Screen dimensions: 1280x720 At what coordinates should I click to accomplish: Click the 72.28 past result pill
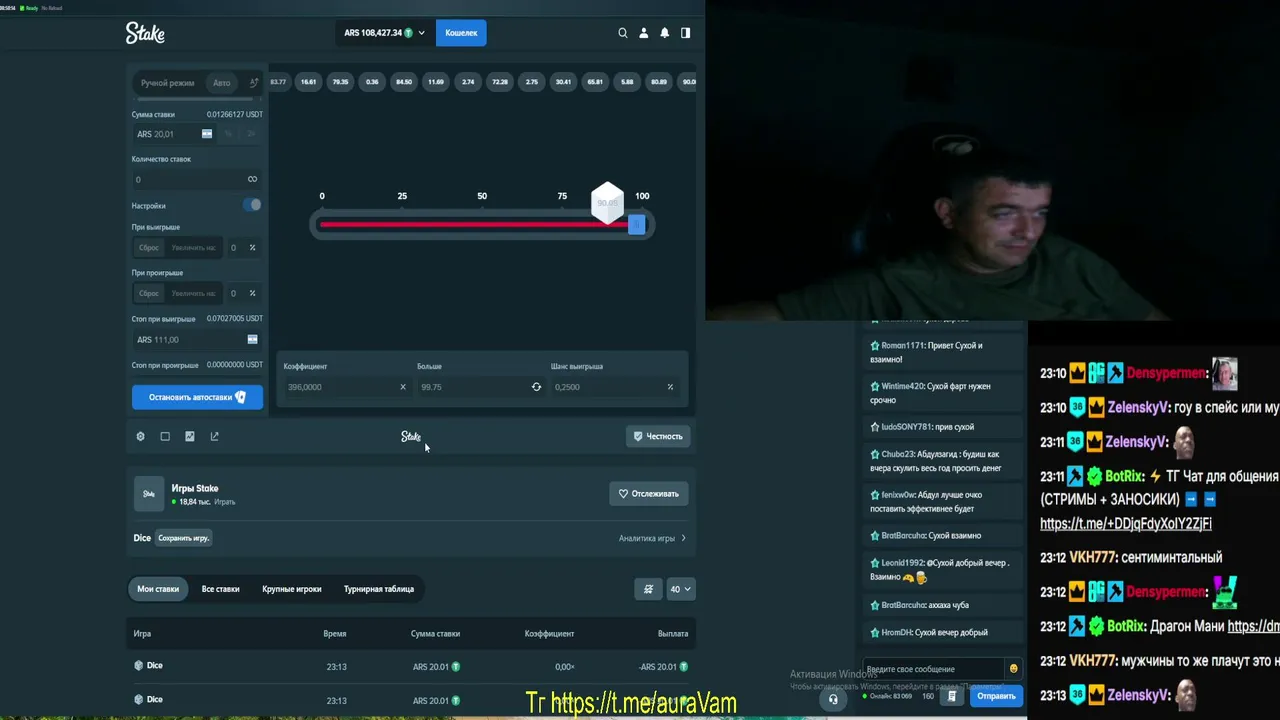point(500,82)
